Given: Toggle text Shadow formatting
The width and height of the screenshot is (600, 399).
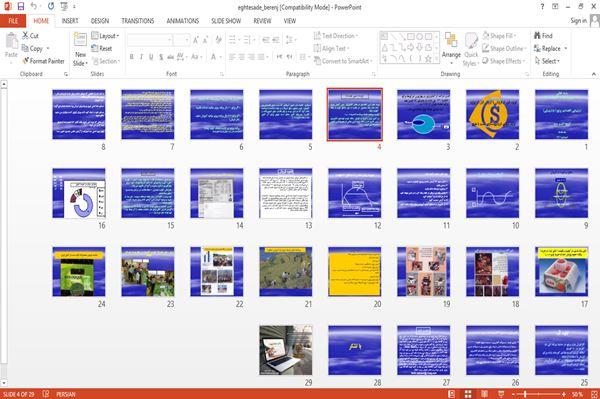Looking at the screenshot, I should (x=161, y=57).
